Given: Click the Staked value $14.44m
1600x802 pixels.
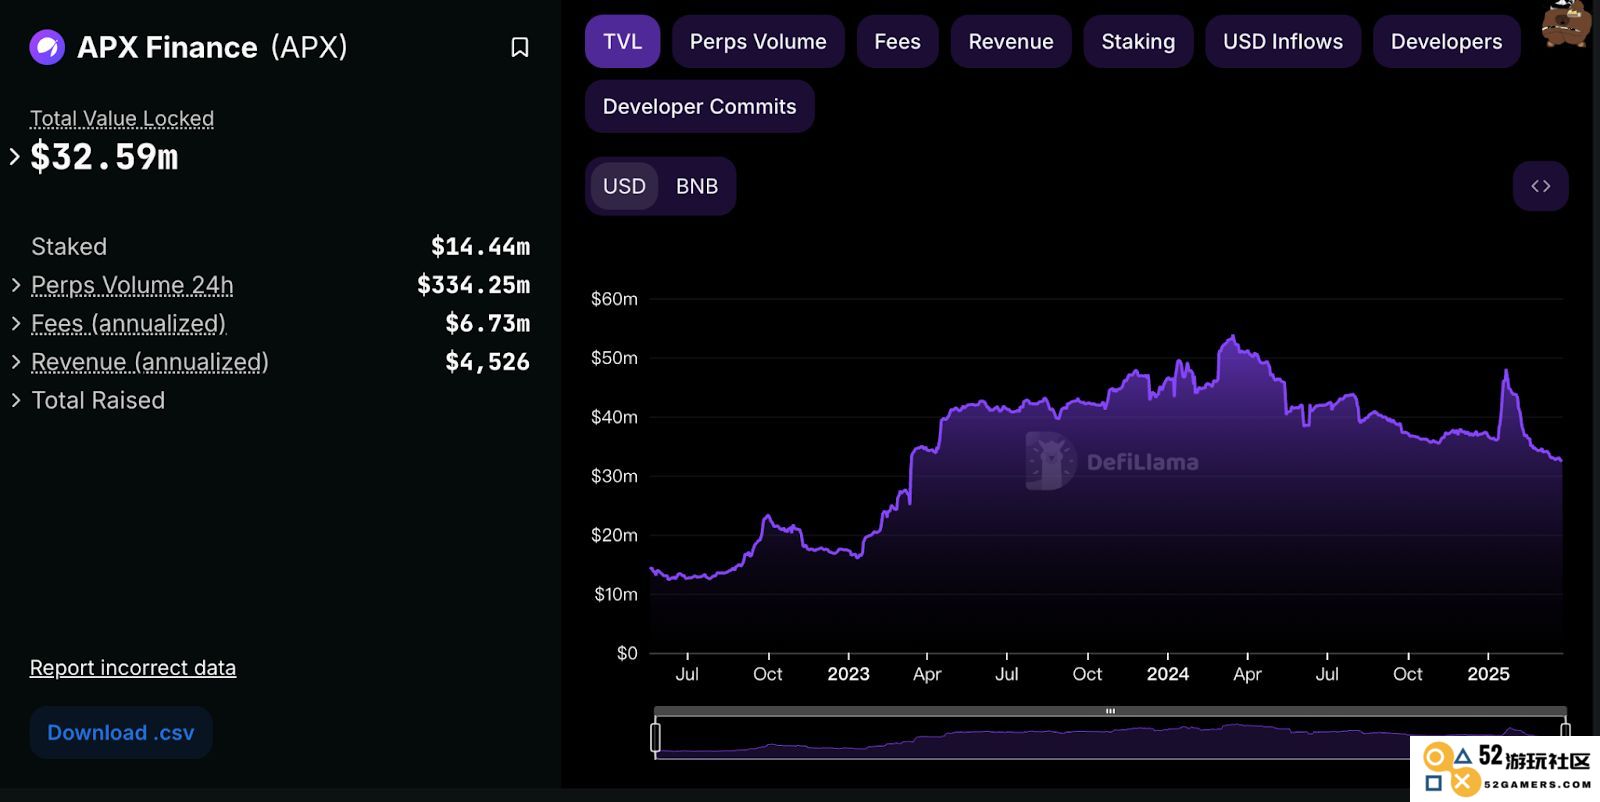Looking at the screenshot, I should [x=481, y=247].
